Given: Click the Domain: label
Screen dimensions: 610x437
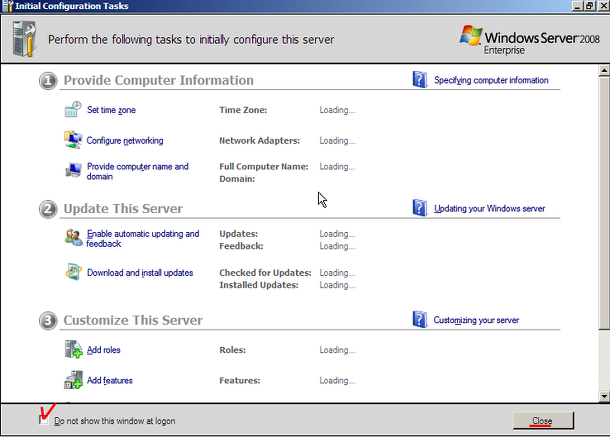Looking at the screenshot, I should [x=237, y=179].
